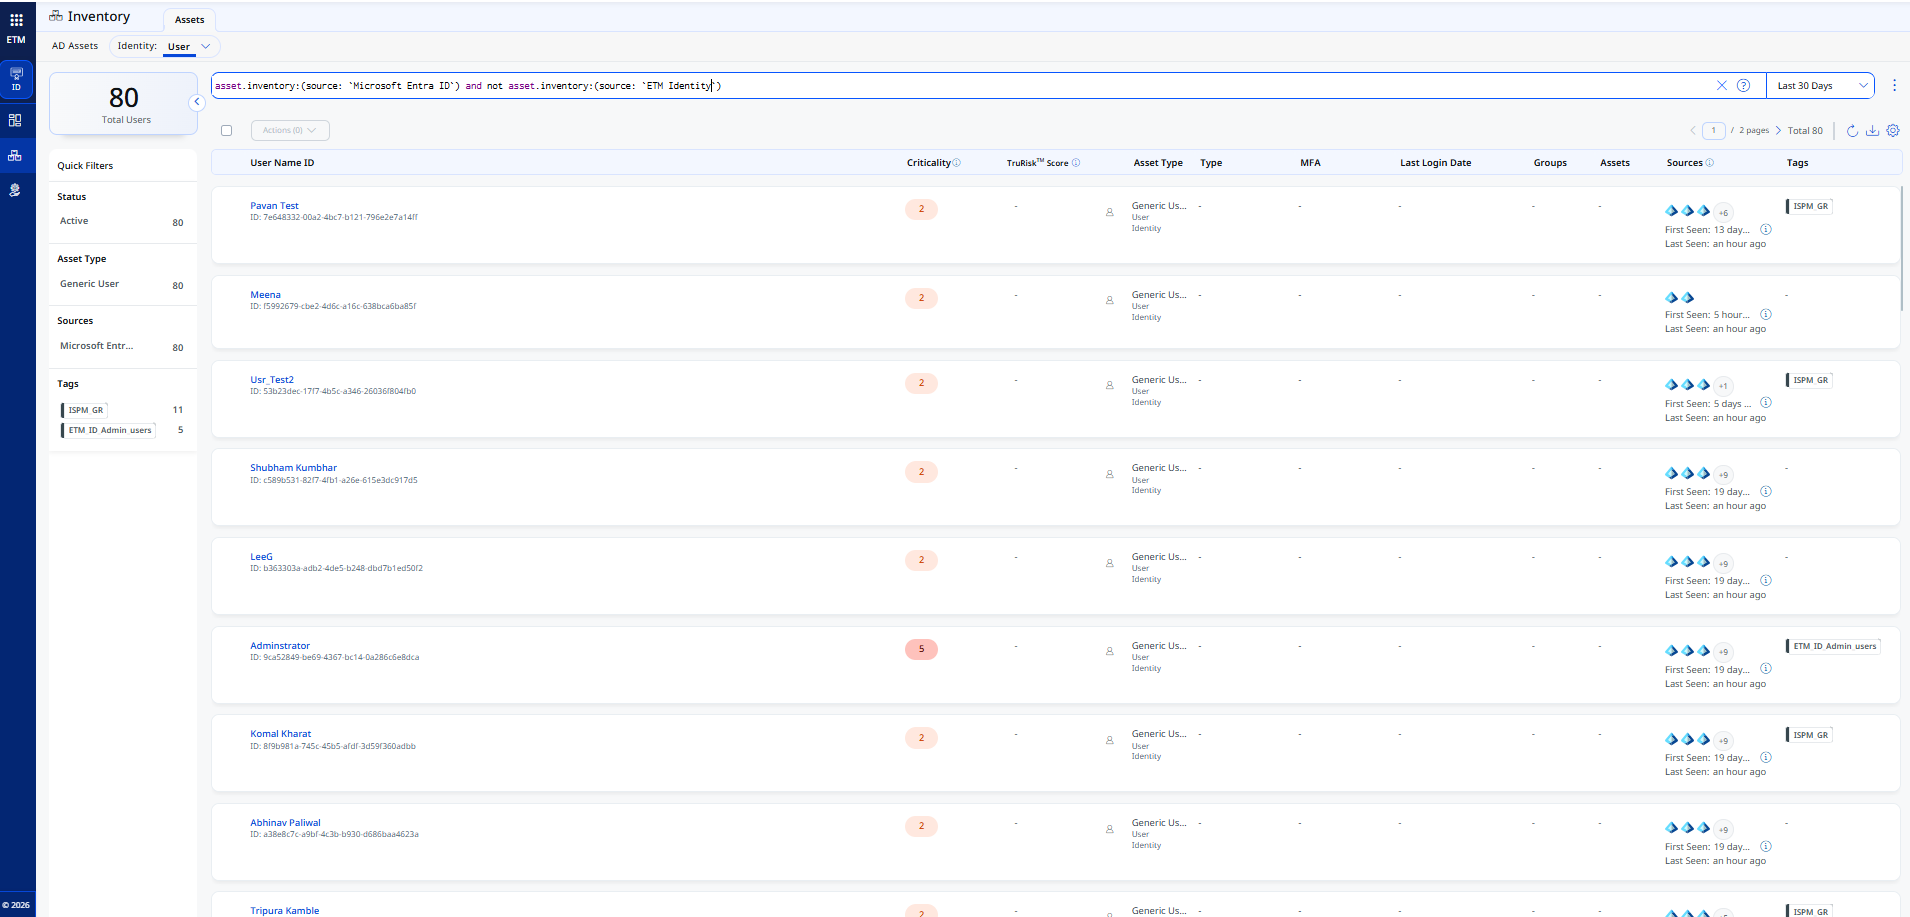
Task: Toggle the select-all users checkbox
Action: [x=227, y=130]
